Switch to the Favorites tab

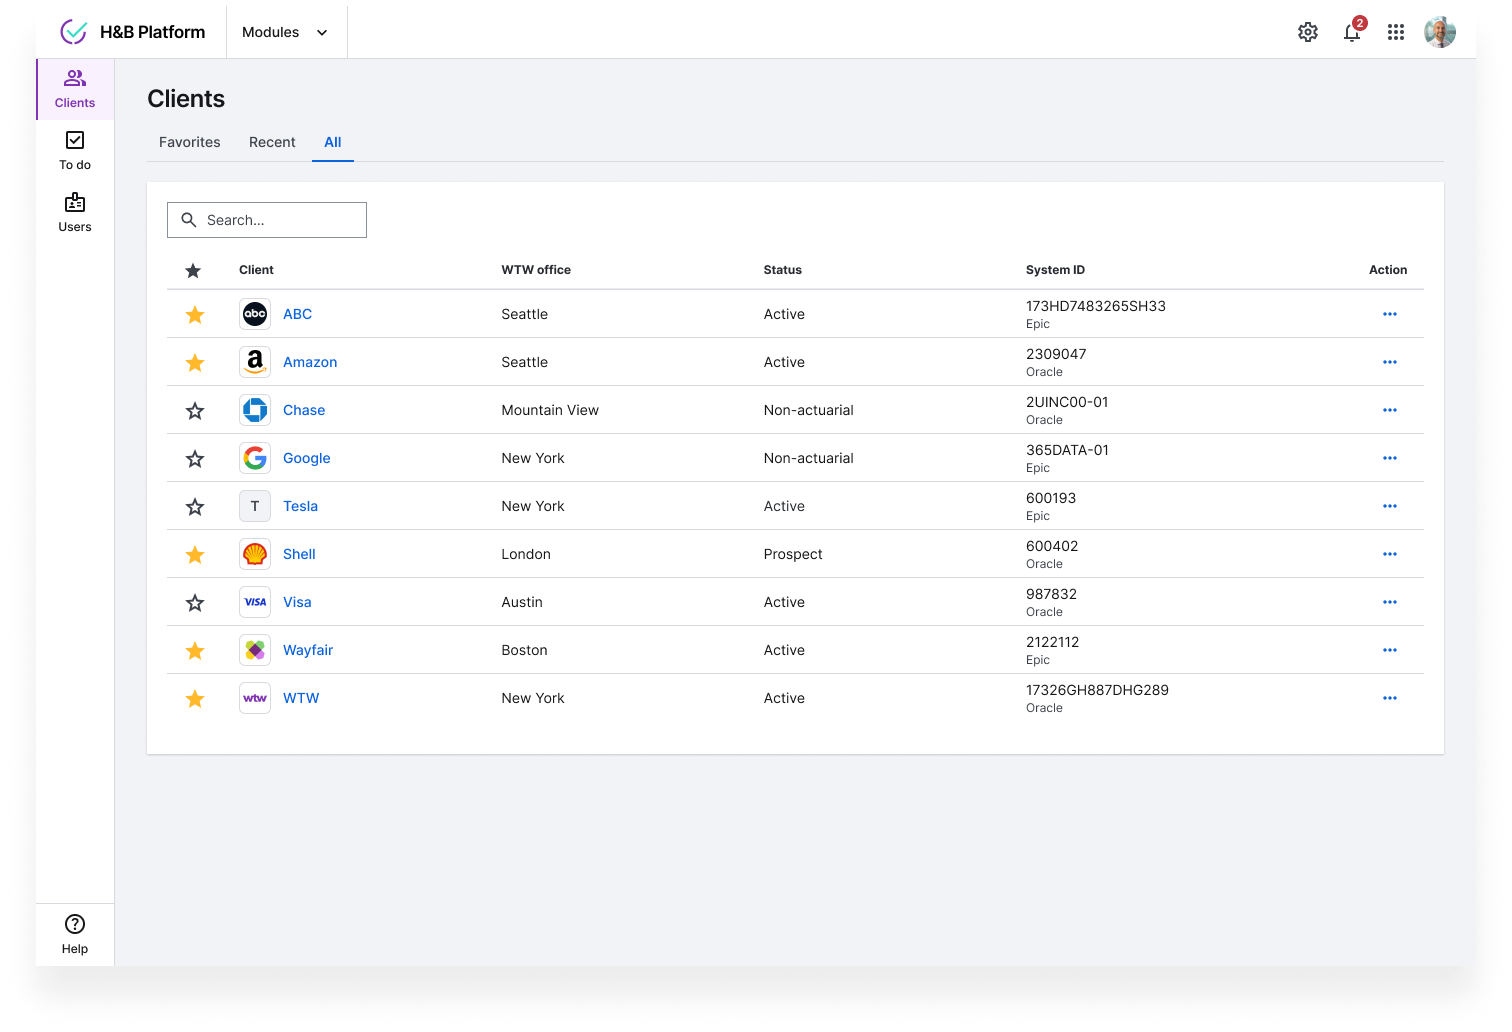click(190, 142)
